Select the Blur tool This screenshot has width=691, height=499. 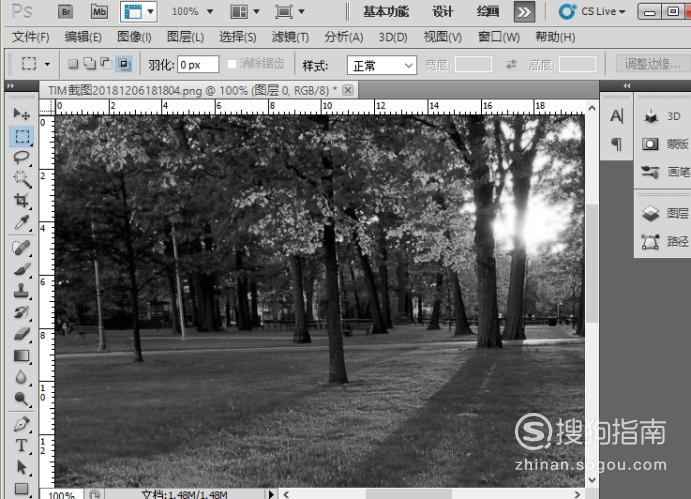pyautogui.click(x=21, y=377)
